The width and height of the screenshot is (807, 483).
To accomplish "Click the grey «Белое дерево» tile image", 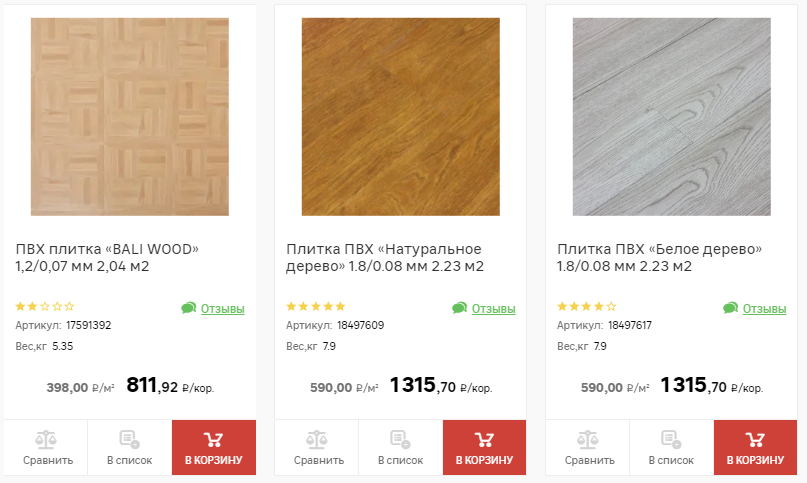I will [x=671, y=117].
